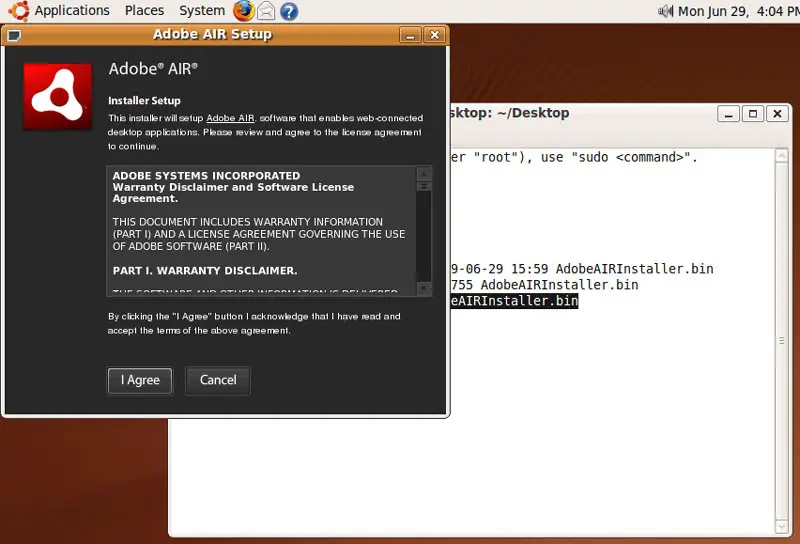Open the Applications menu

pyautogui.click(x=72, y=11)
